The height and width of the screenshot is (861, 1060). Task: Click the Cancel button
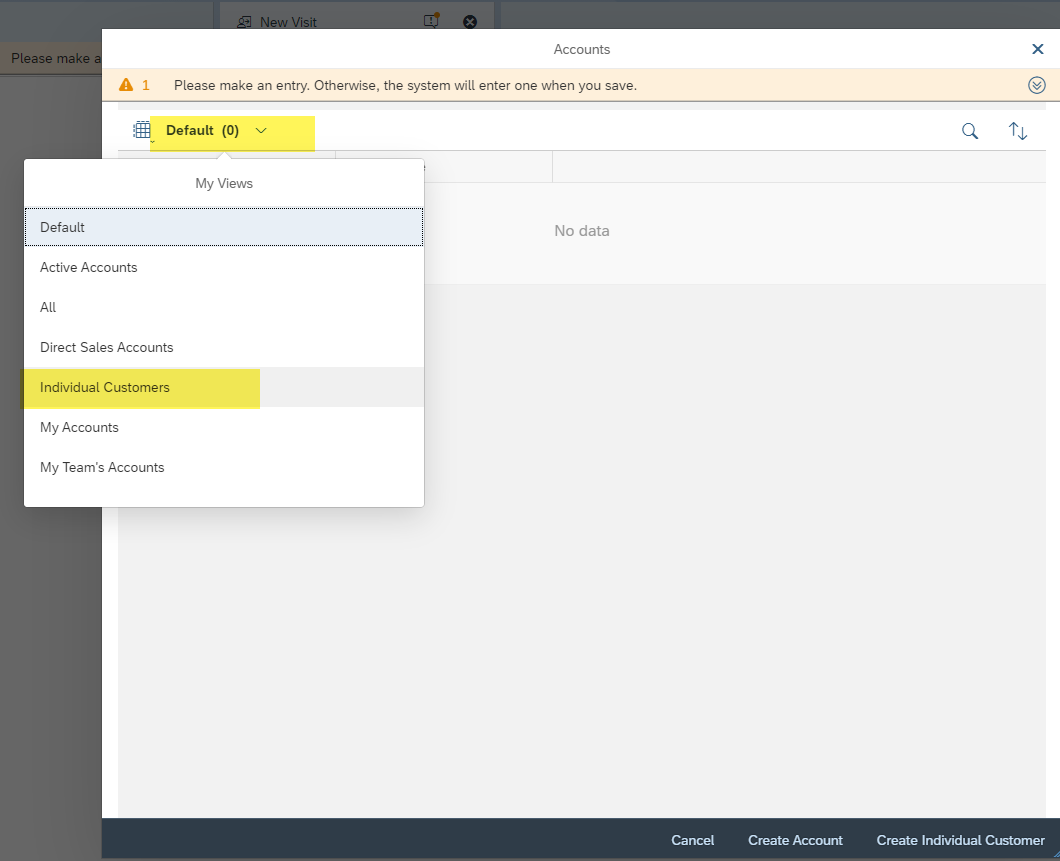692,840
